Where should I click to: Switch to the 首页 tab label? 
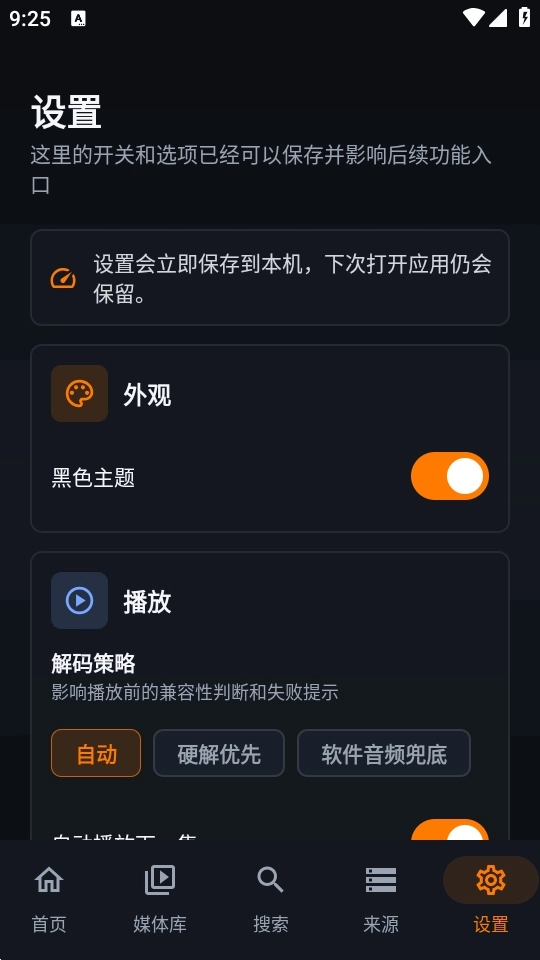click(49, 924)
